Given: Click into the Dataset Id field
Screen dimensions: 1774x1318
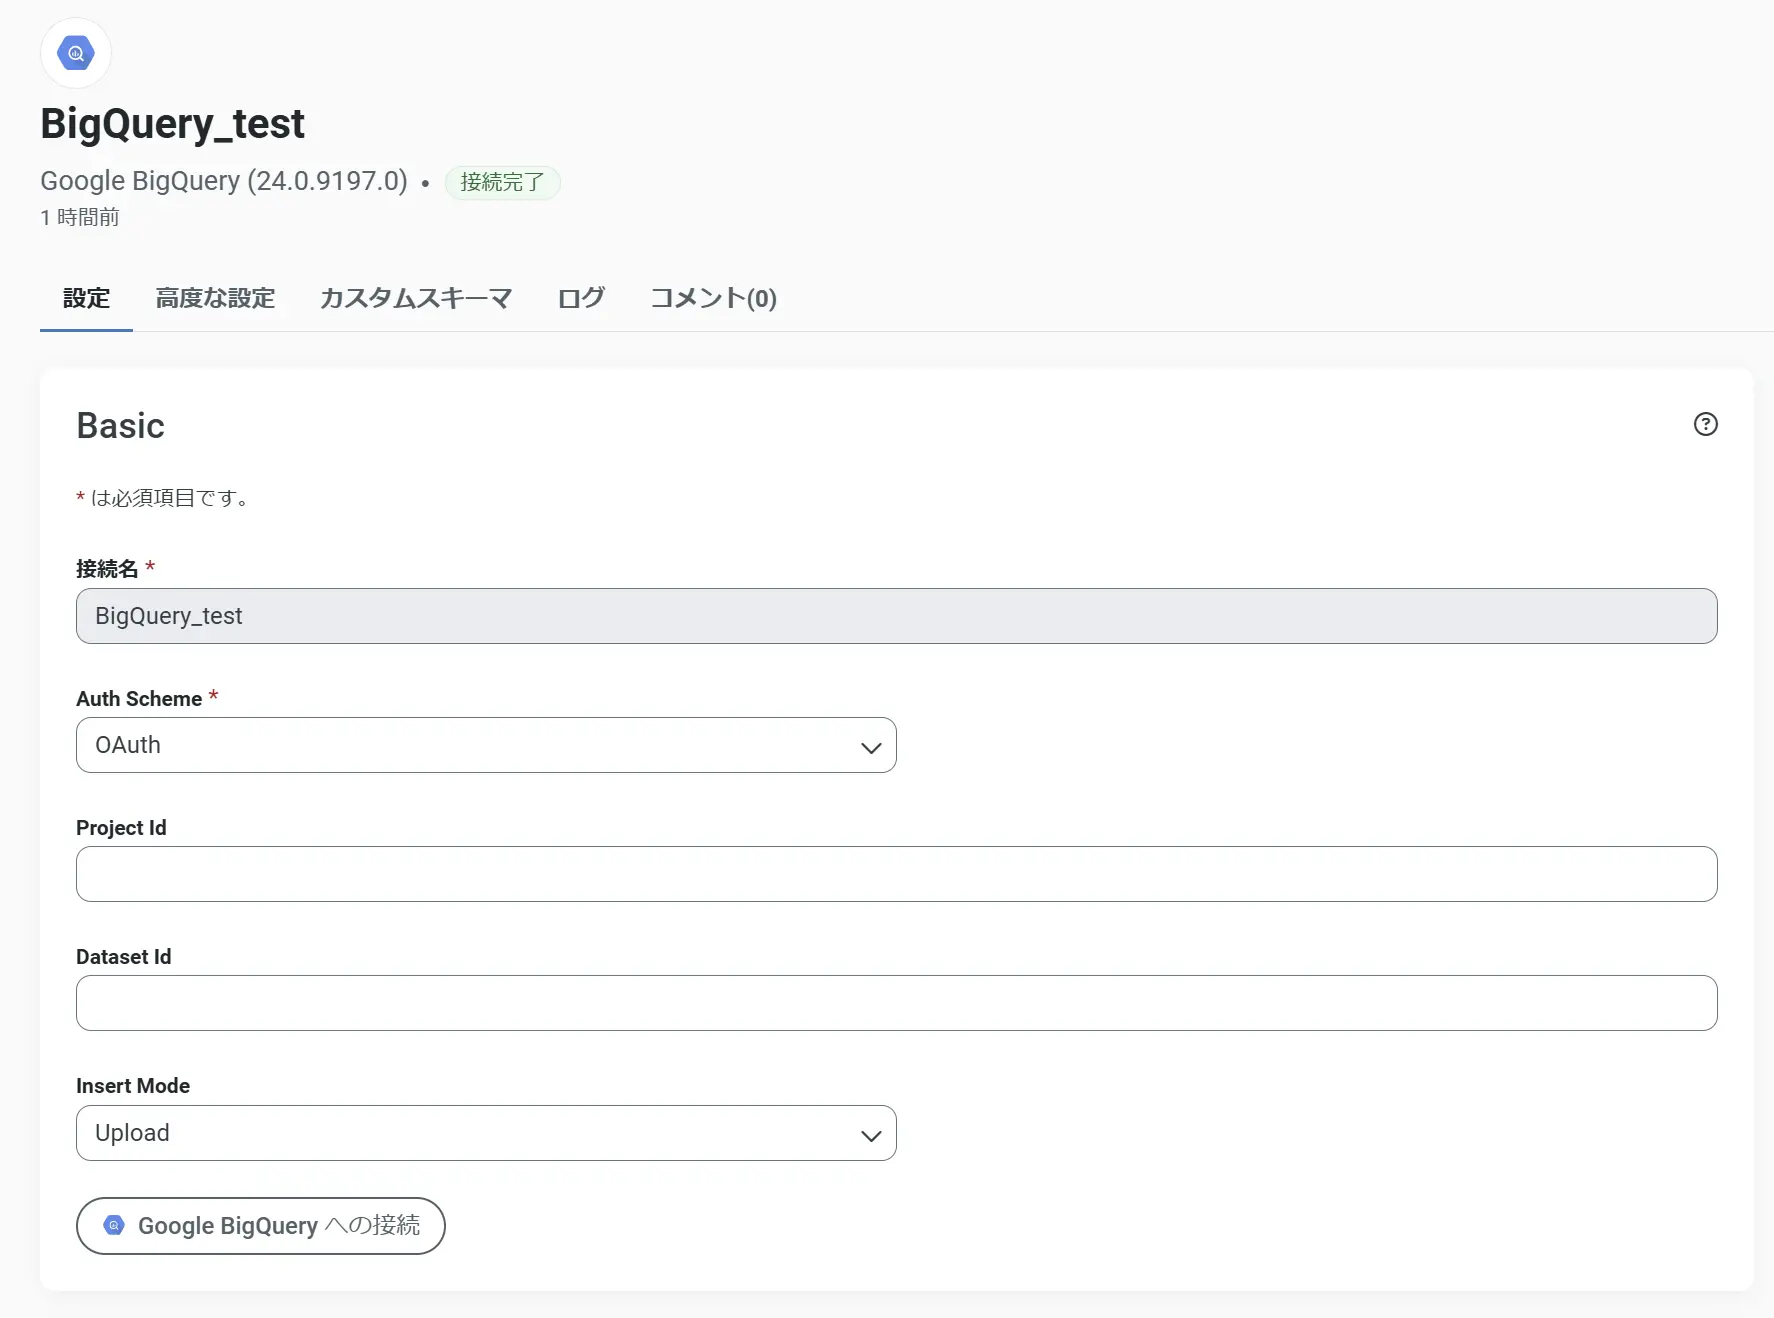Looking at the screenshot, I should (x=896, y=1003).
